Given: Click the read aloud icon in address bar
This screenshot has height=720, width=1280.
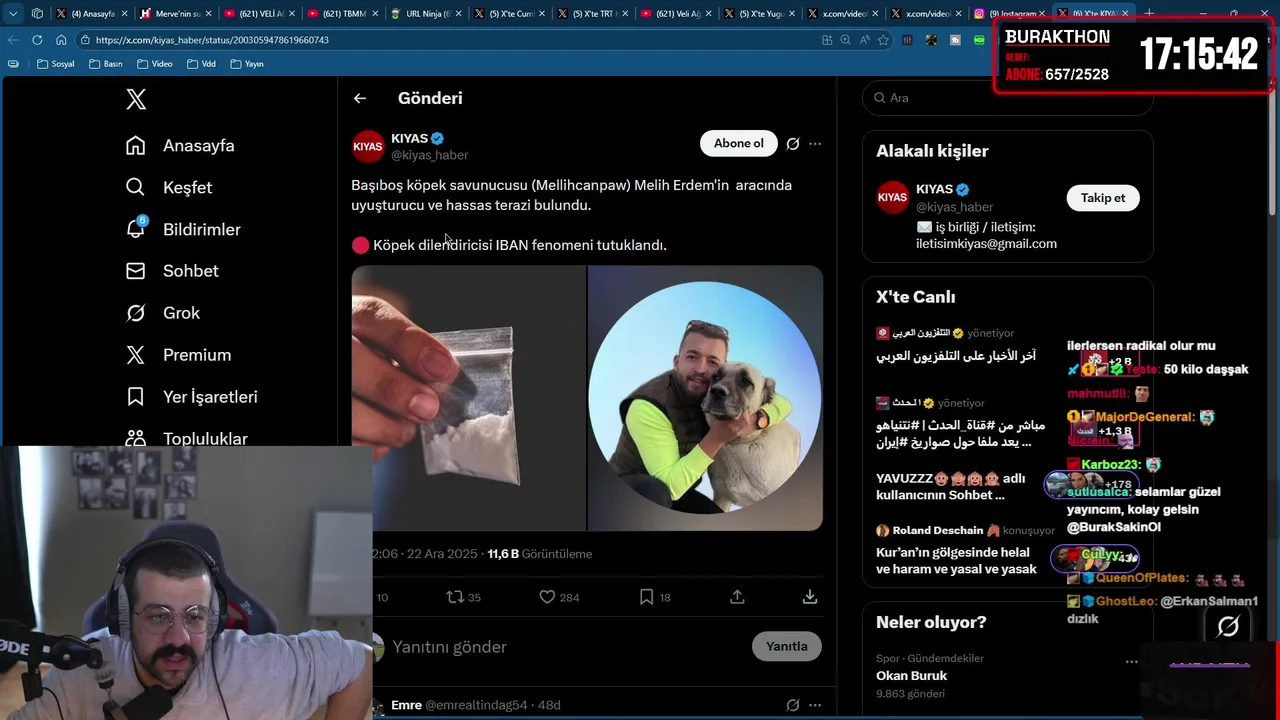Looking at the screenshot, I should coord(864,40).
